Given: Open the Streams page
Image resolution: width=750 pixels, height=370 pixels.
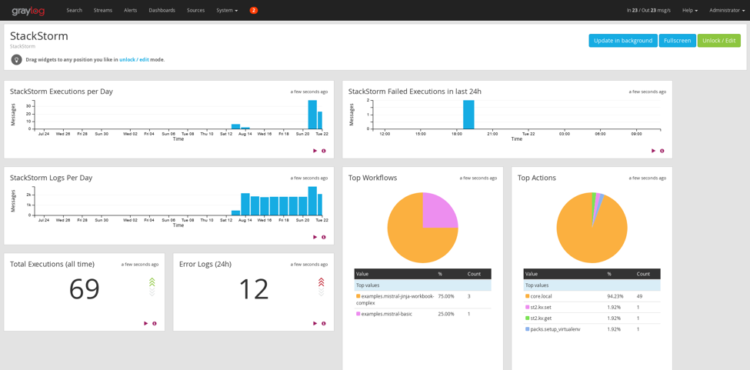Looking at the screenshot, I should (x=103, y=10).
